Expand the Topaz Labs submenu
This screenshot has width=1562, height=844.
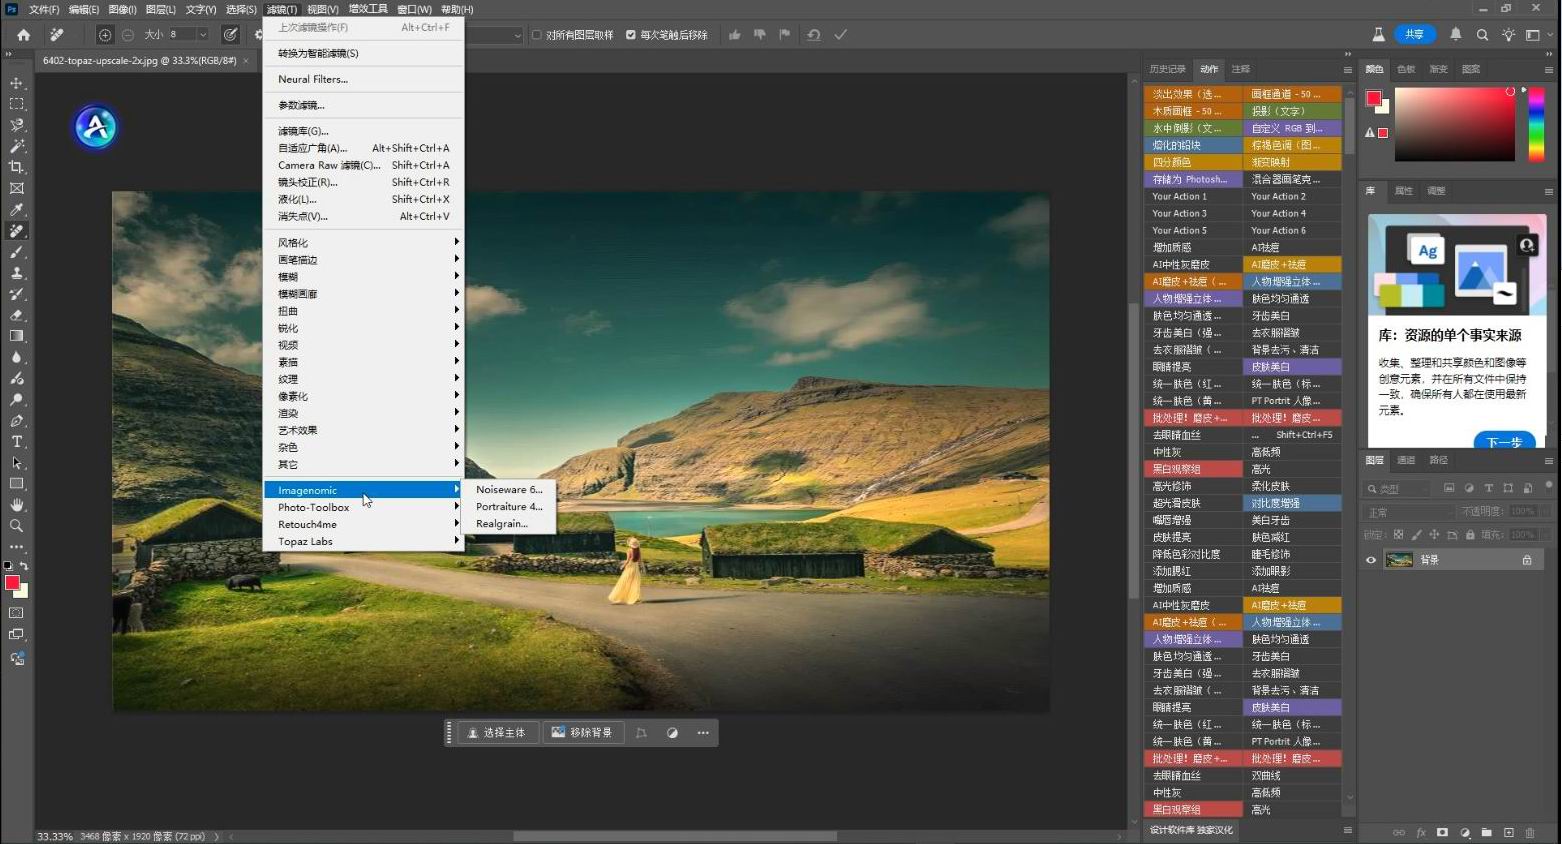coord(363,541)
